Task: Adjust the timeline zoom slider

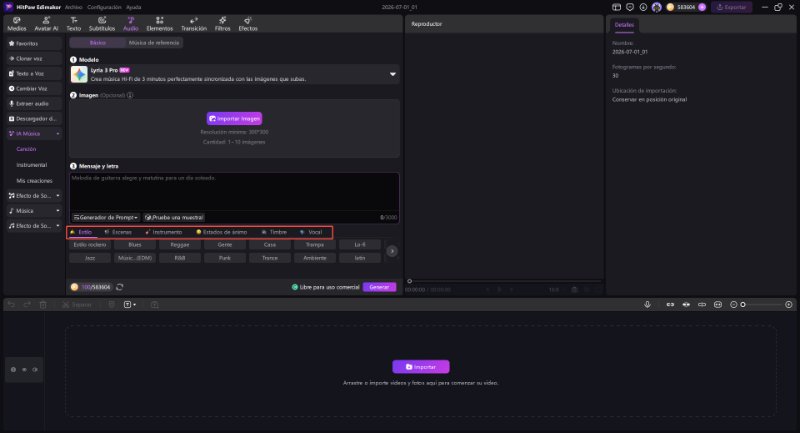Action: point(763,304)
